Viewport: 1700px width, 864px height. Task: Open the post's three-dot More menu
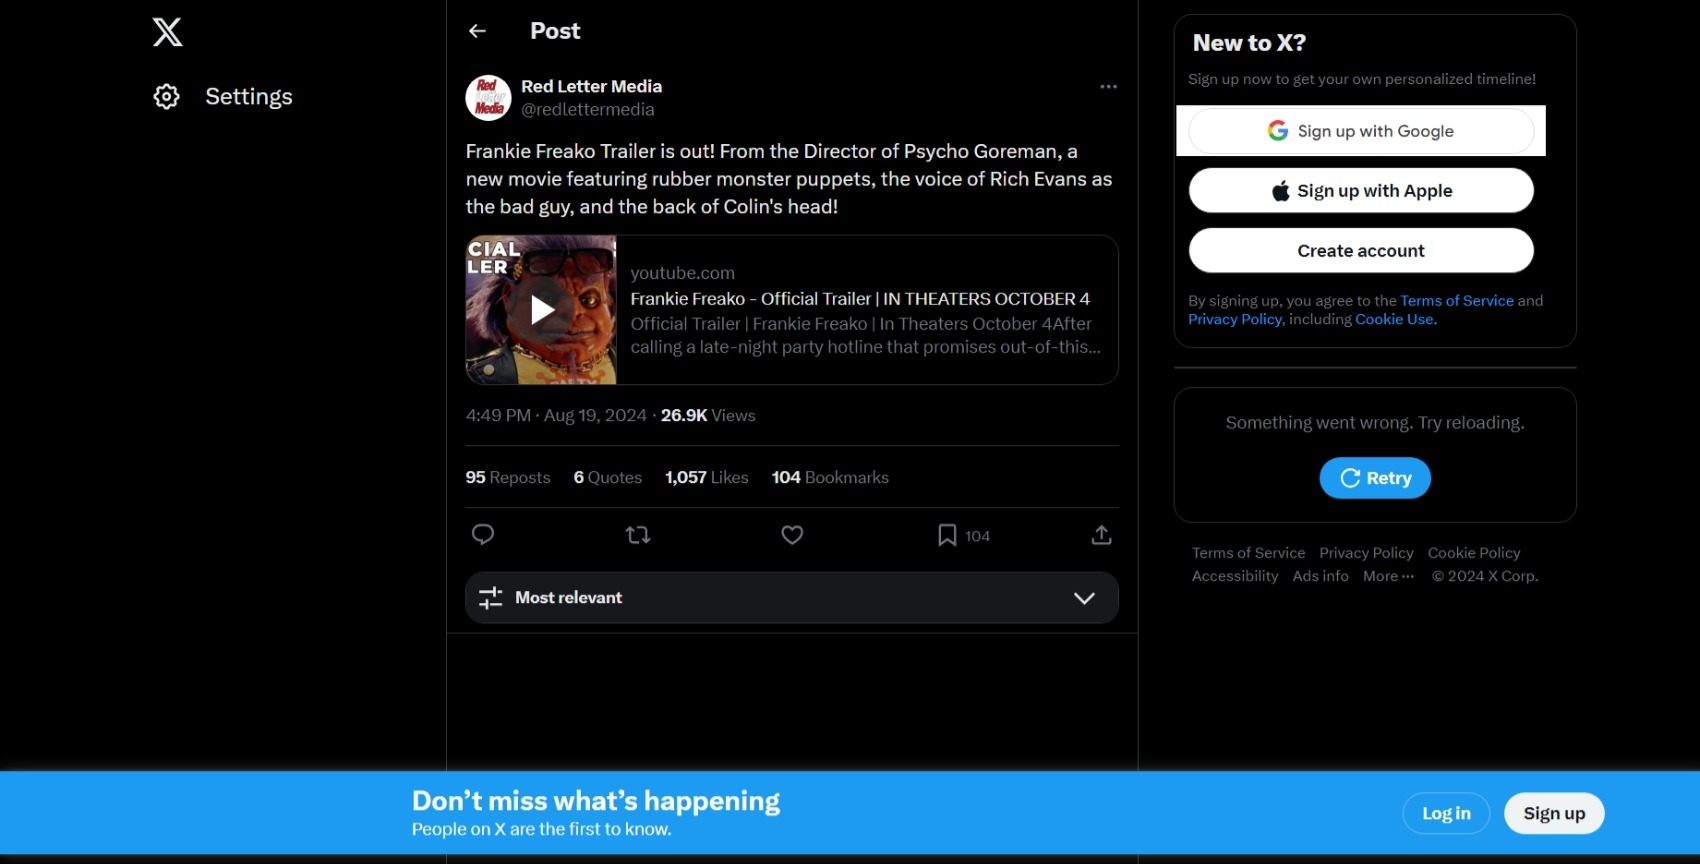[1108, 87]
